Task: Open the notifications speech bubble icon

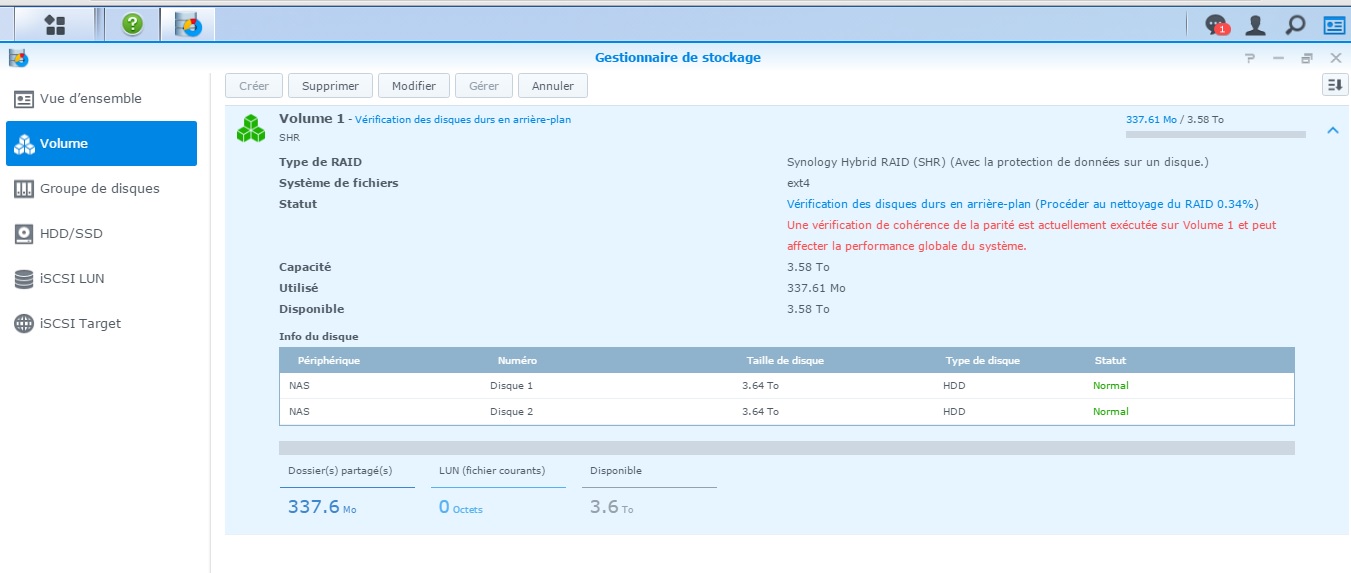Action: click(1216, 25)
